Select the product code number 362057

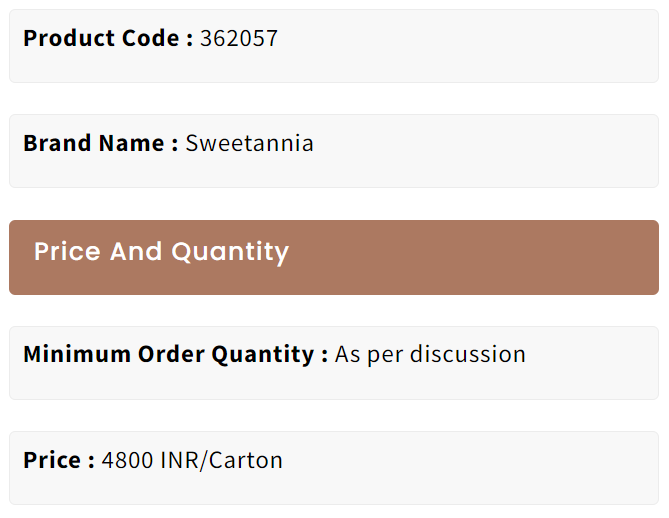(239, 38)
